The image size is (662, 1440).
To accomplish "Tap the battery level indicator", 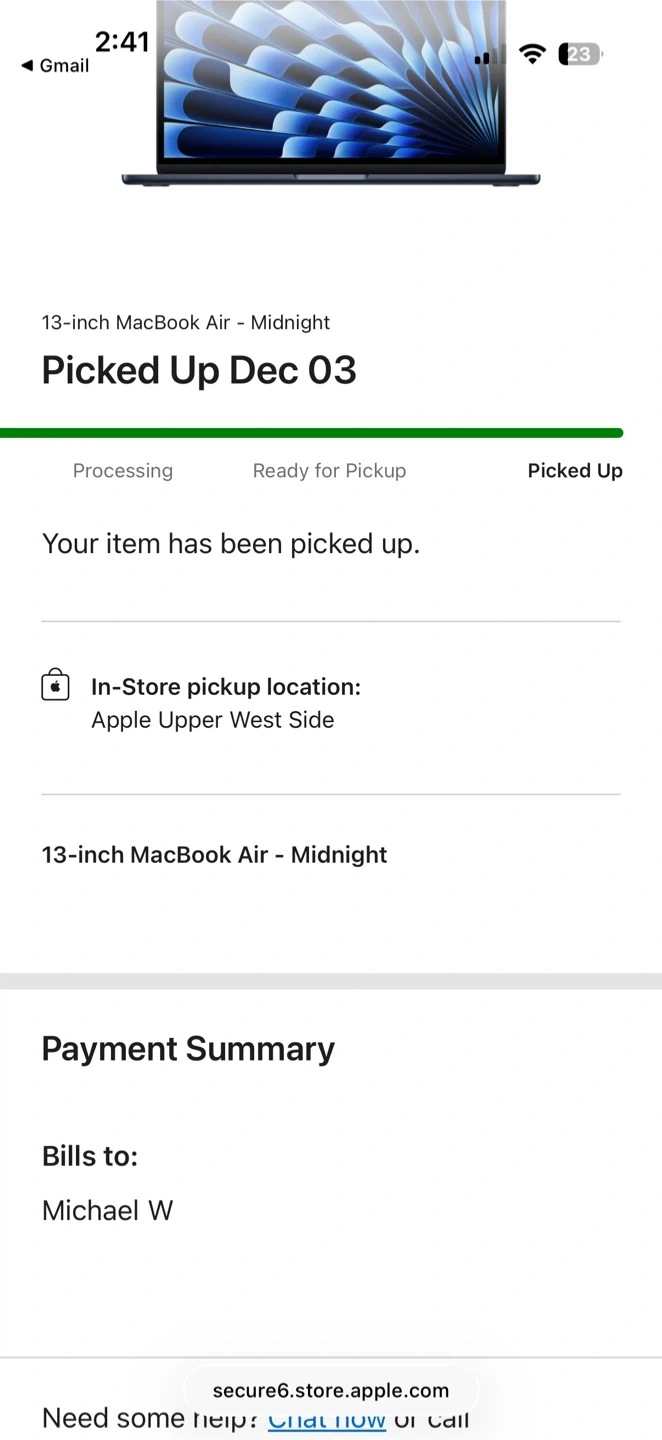I will (580, 54).
